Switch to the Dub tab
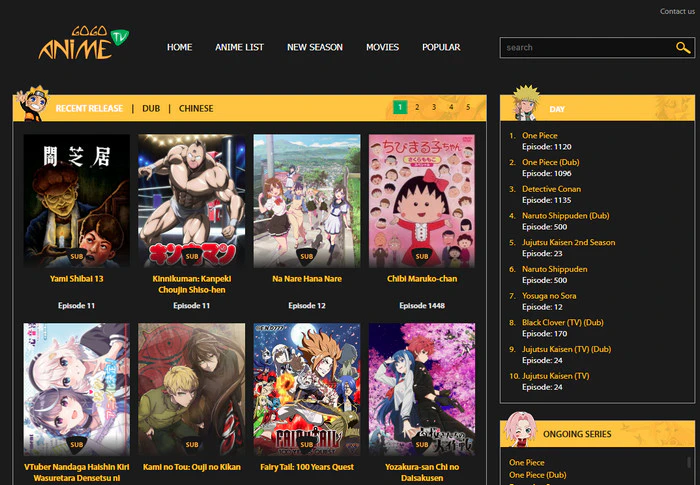 151,109
